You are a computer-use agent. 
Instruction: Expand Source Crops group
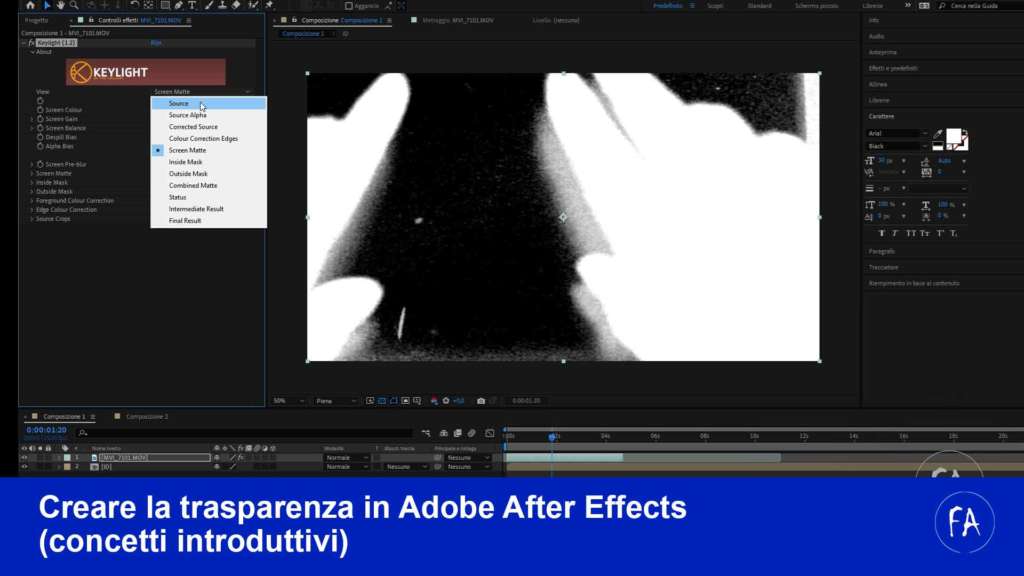point(32,219)
